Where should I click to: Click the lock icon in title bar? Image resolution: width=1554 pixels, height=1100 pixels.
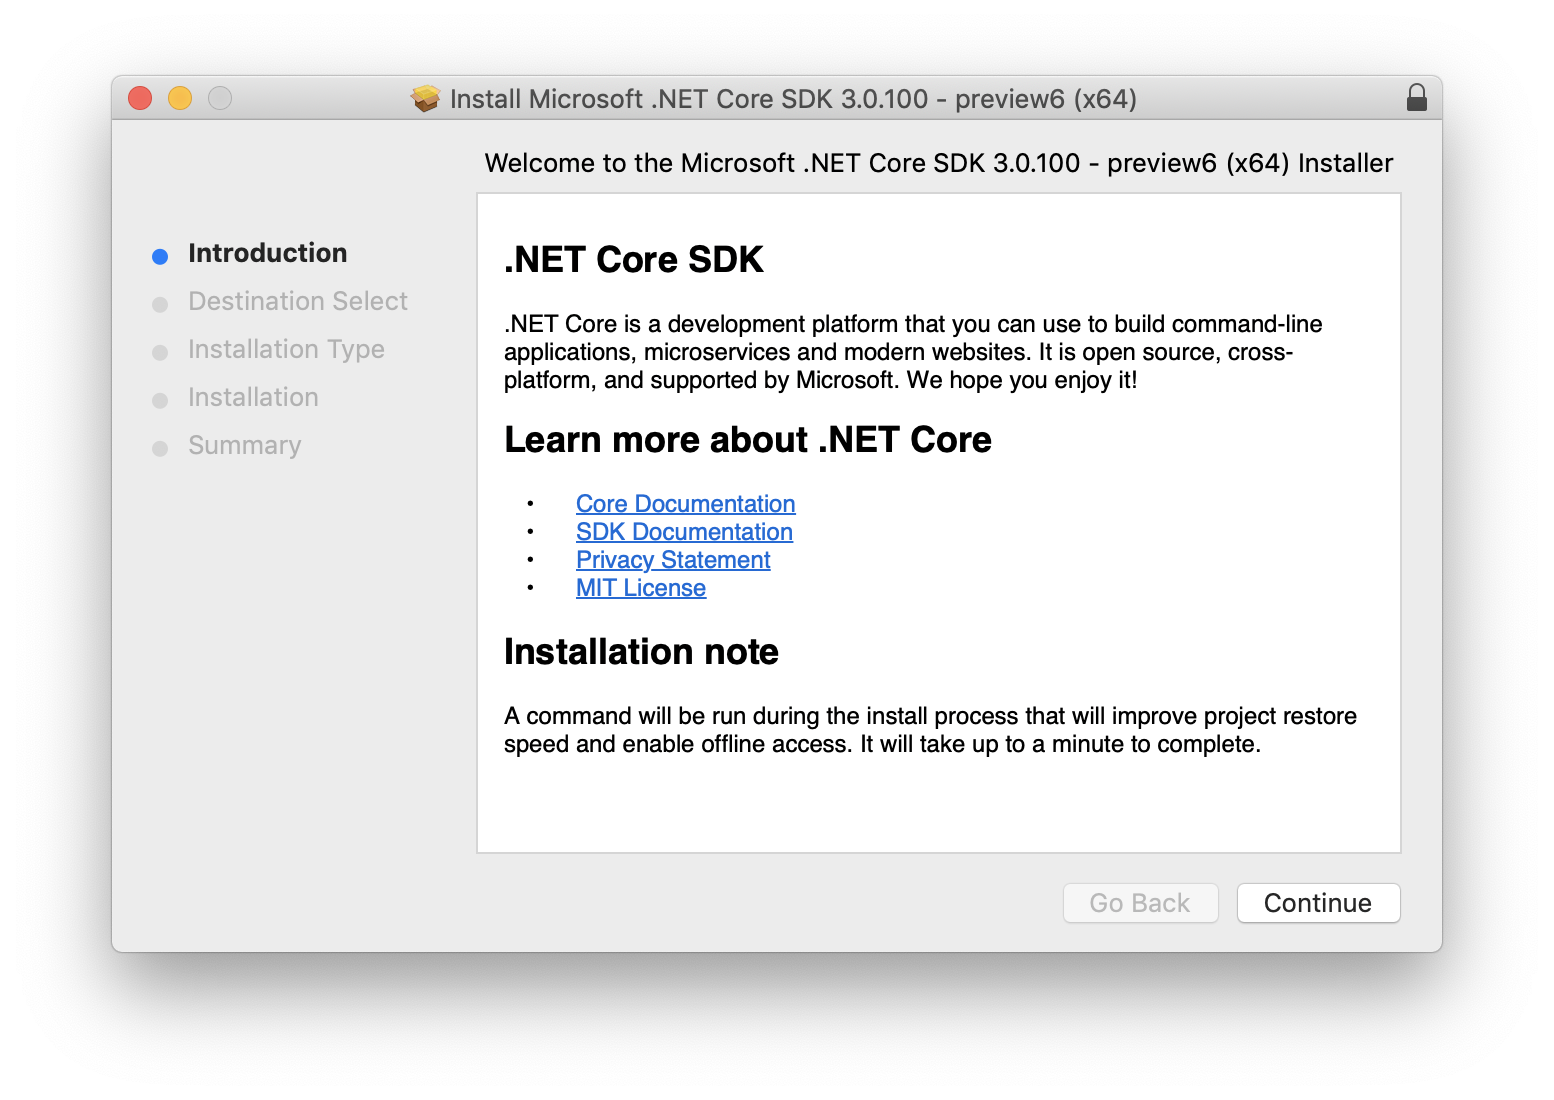(1416, 98)
